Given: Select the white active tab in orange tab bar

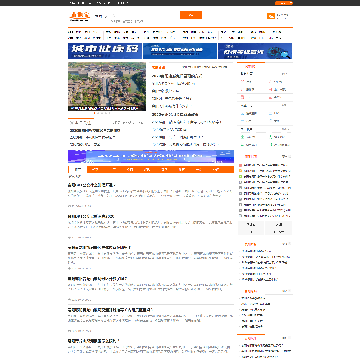Looking at the screenshot, I should coord(78,170).
